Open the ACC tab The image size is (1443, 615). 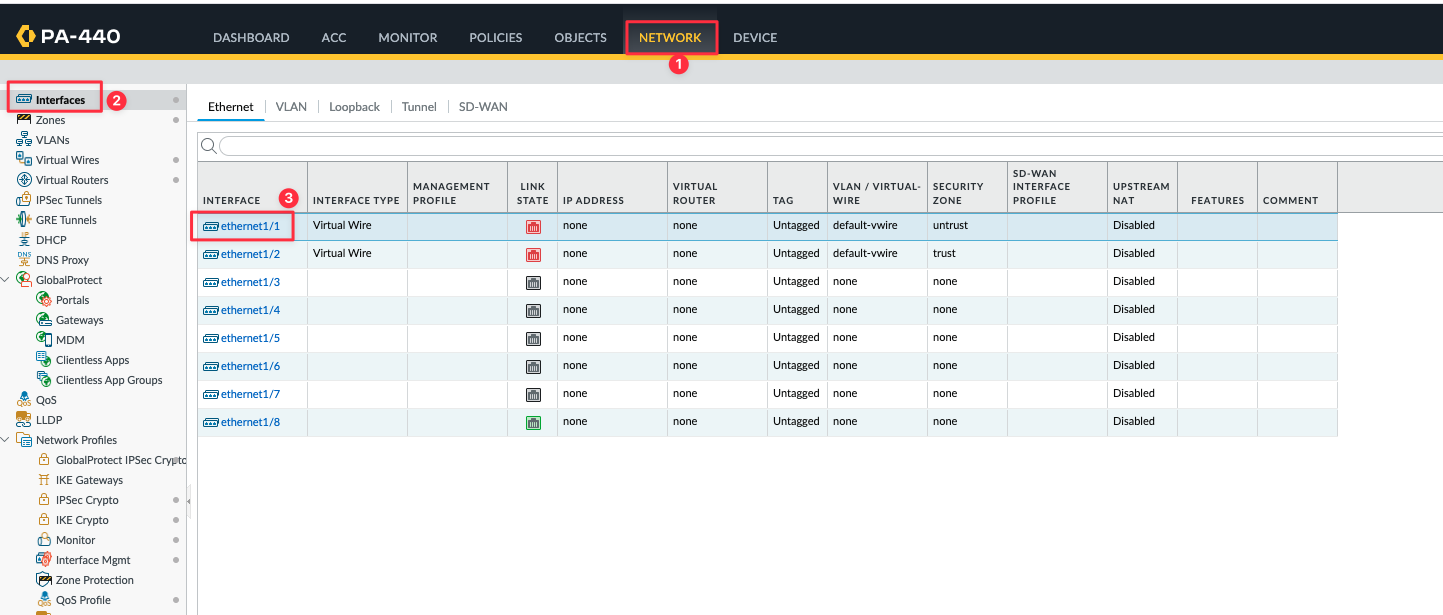click(334, 38)
